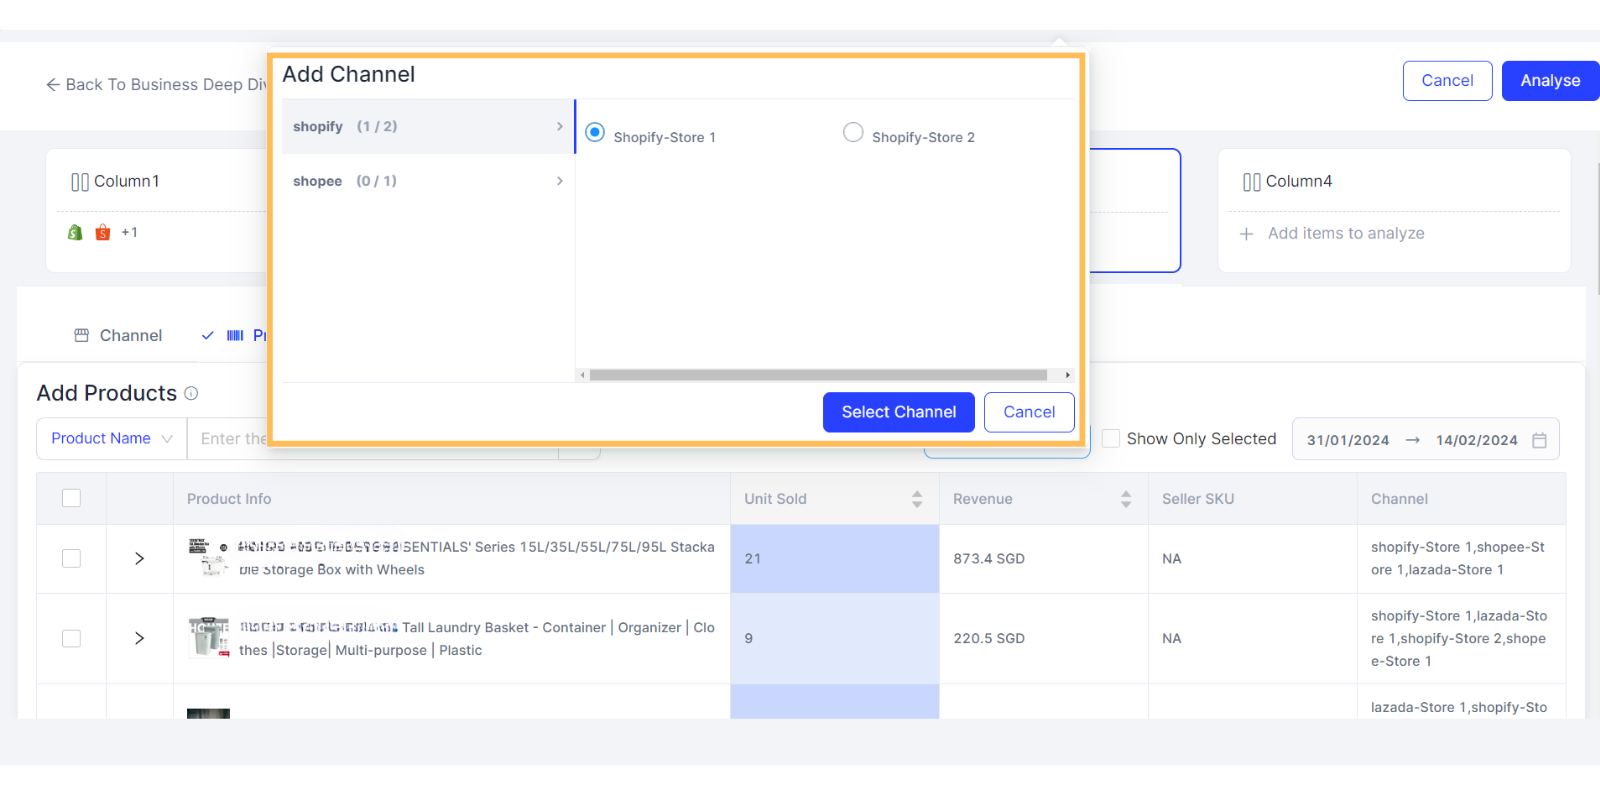
Task: Tick the select-all checkbox in table header
Action: pyautogui.click(x=71, y=498)
